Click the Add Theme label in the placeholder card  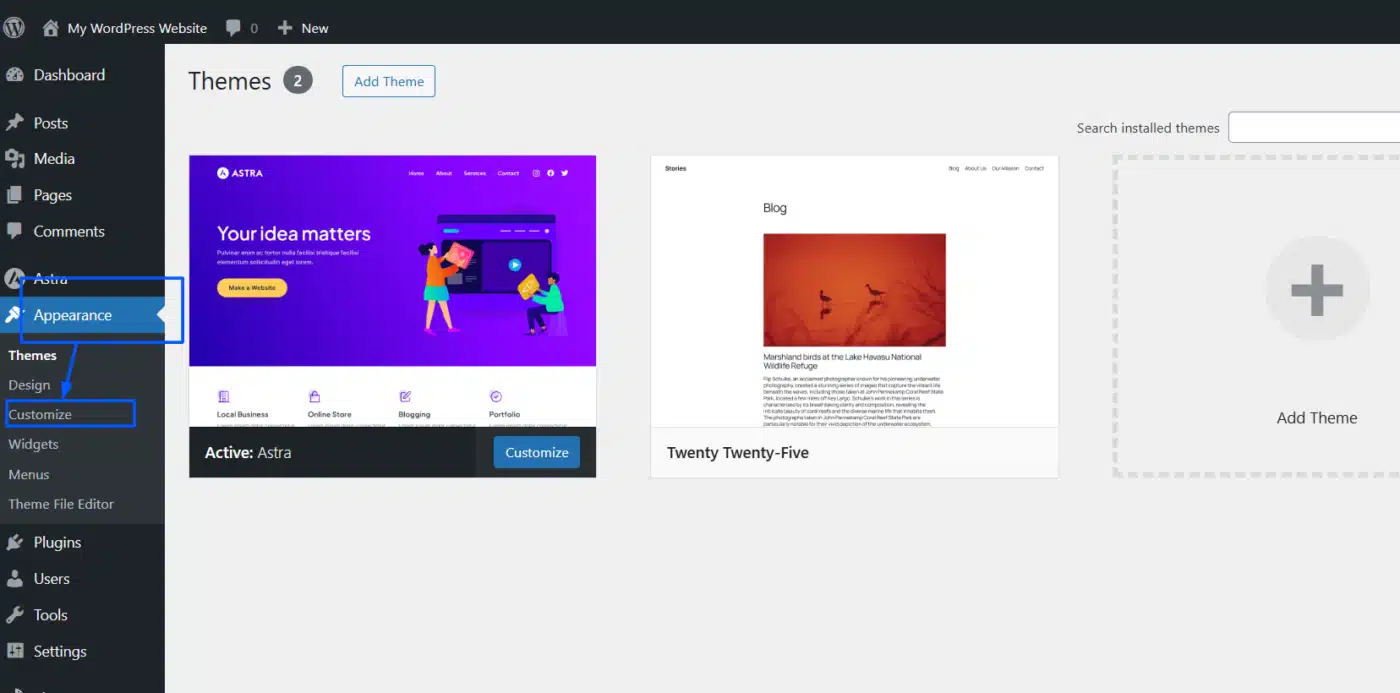(1317, 418)
